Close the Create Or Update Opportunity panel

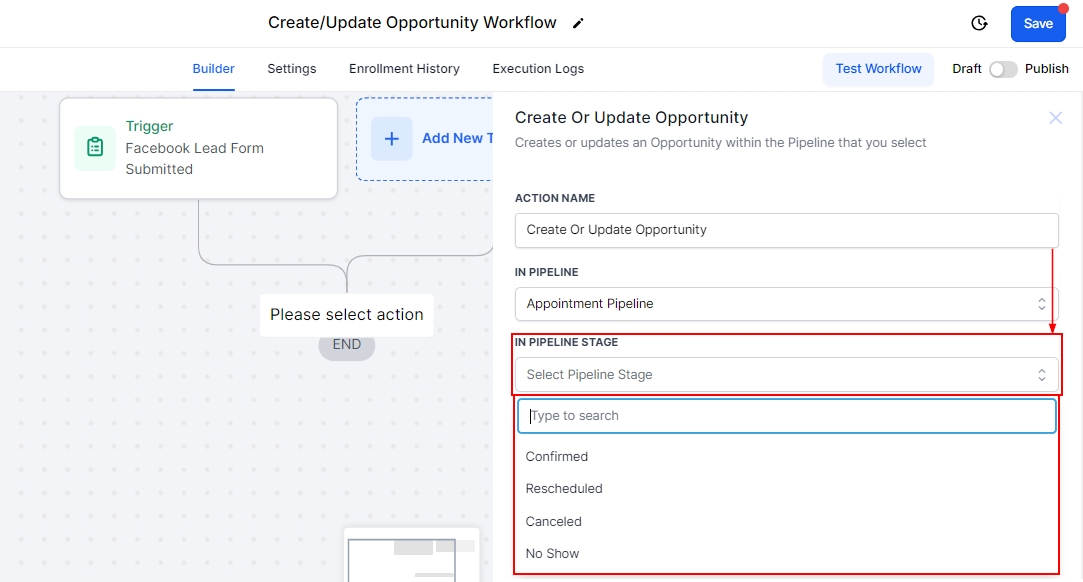click(x=1055, y=118)
